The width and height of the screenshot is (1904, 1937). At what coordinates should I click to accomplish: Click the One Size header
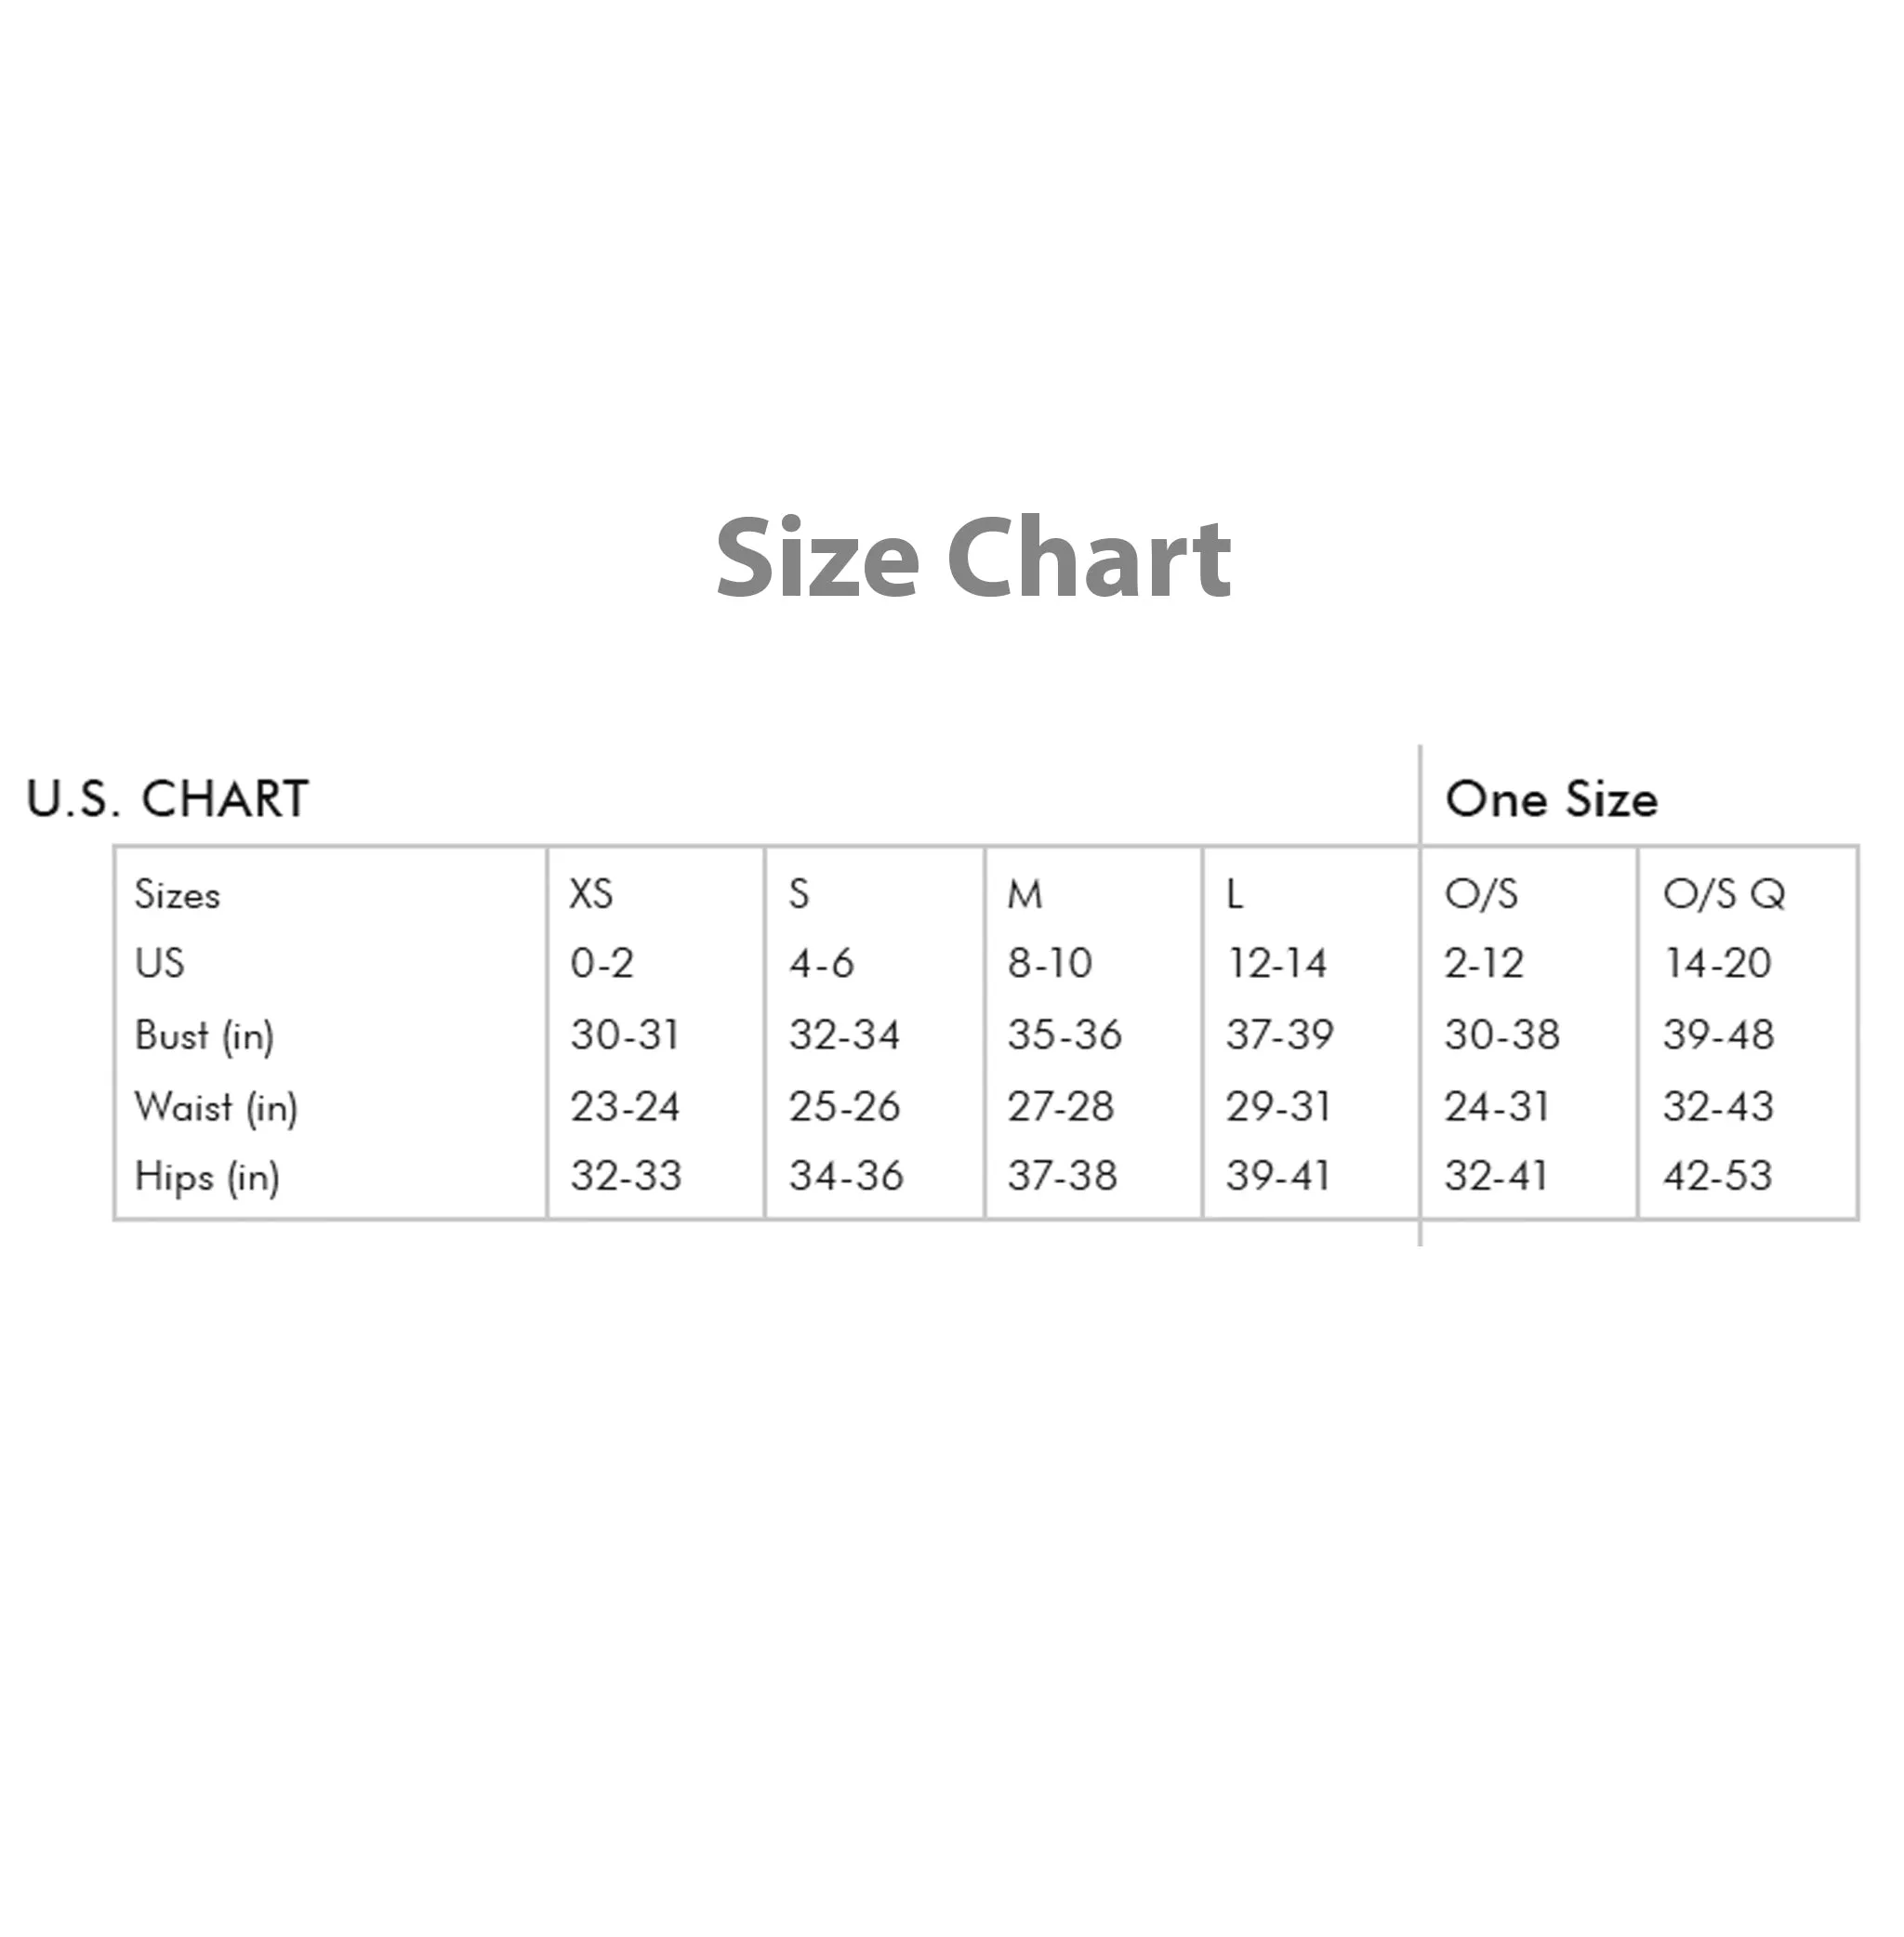coord(1552,799)
